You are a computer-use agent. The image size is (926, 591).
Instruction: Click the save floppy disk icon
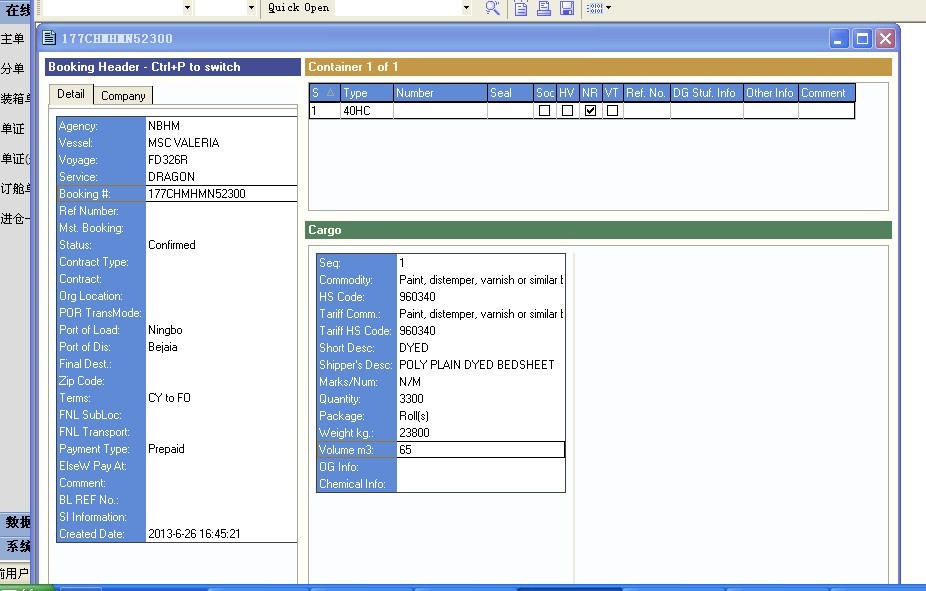567,8
